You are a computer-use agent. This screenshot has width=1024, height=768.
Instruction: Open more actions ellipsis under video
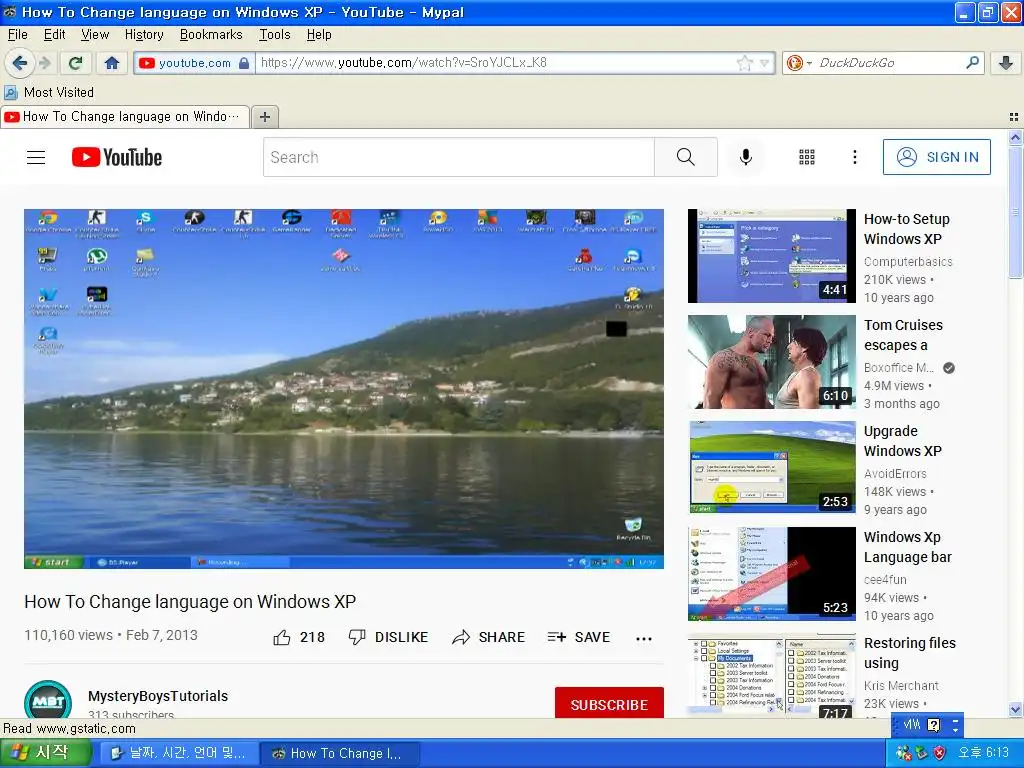644,639
